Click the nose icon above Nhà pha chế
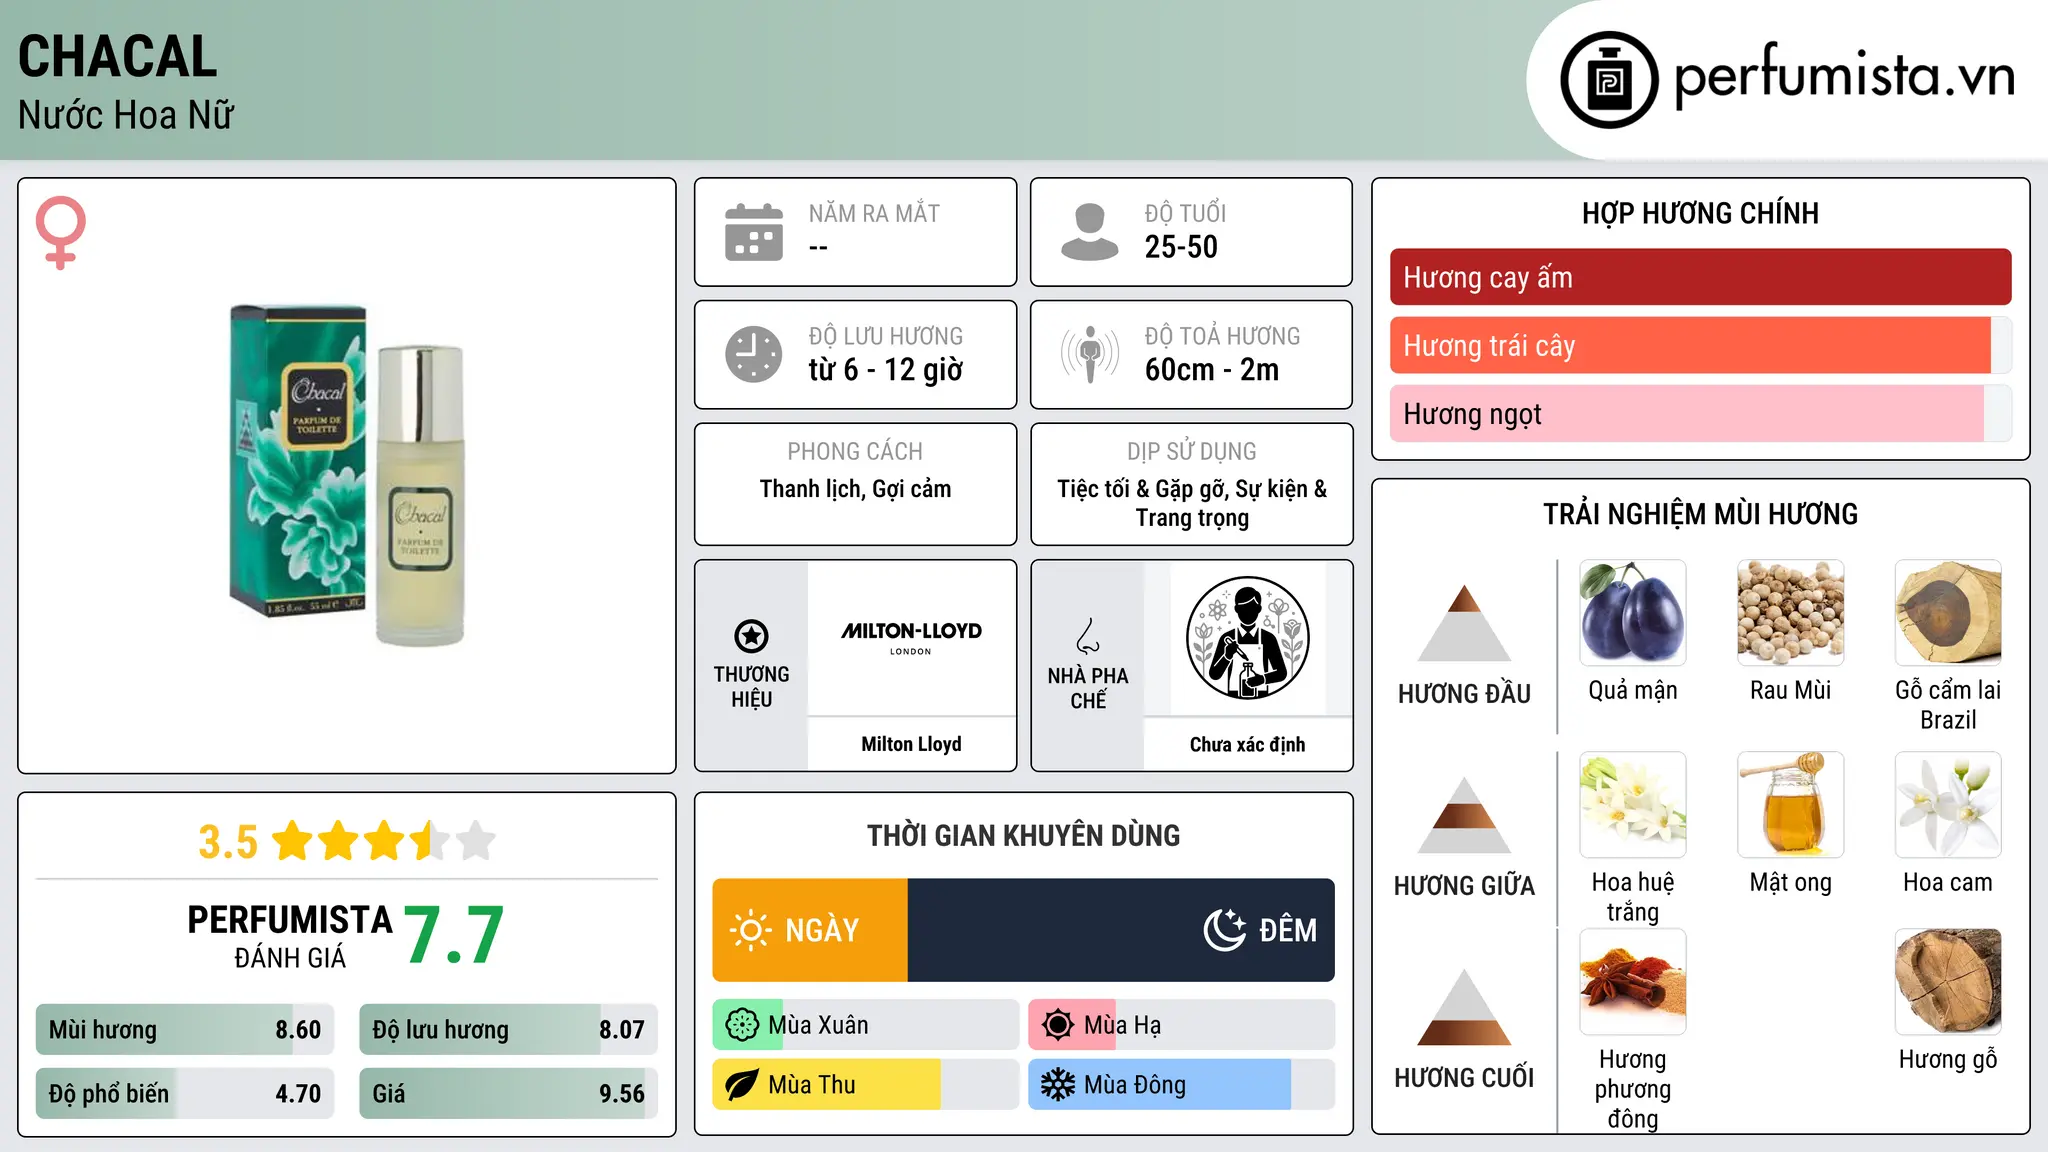This screenshot has height=1152, width=2048. (x=1088, y=636)
